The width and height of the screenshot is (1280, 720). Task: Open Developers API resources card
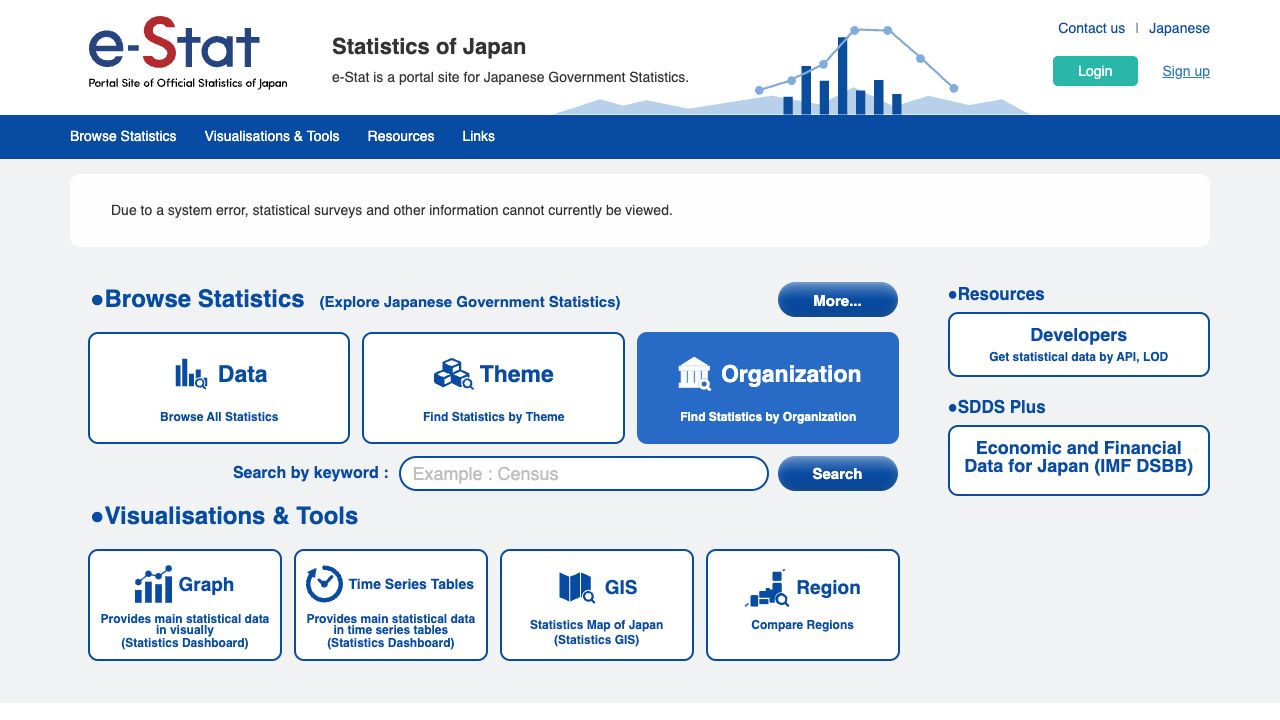(x=1078, y=344)
